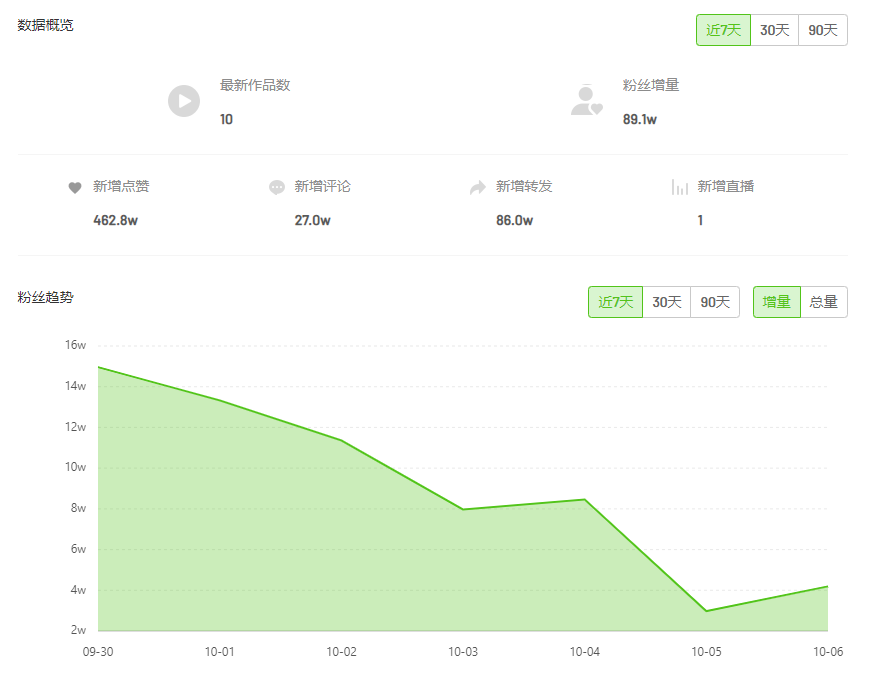
Task: Select 近7天 for the 粉丝趋势 chart
Action: 615,302
